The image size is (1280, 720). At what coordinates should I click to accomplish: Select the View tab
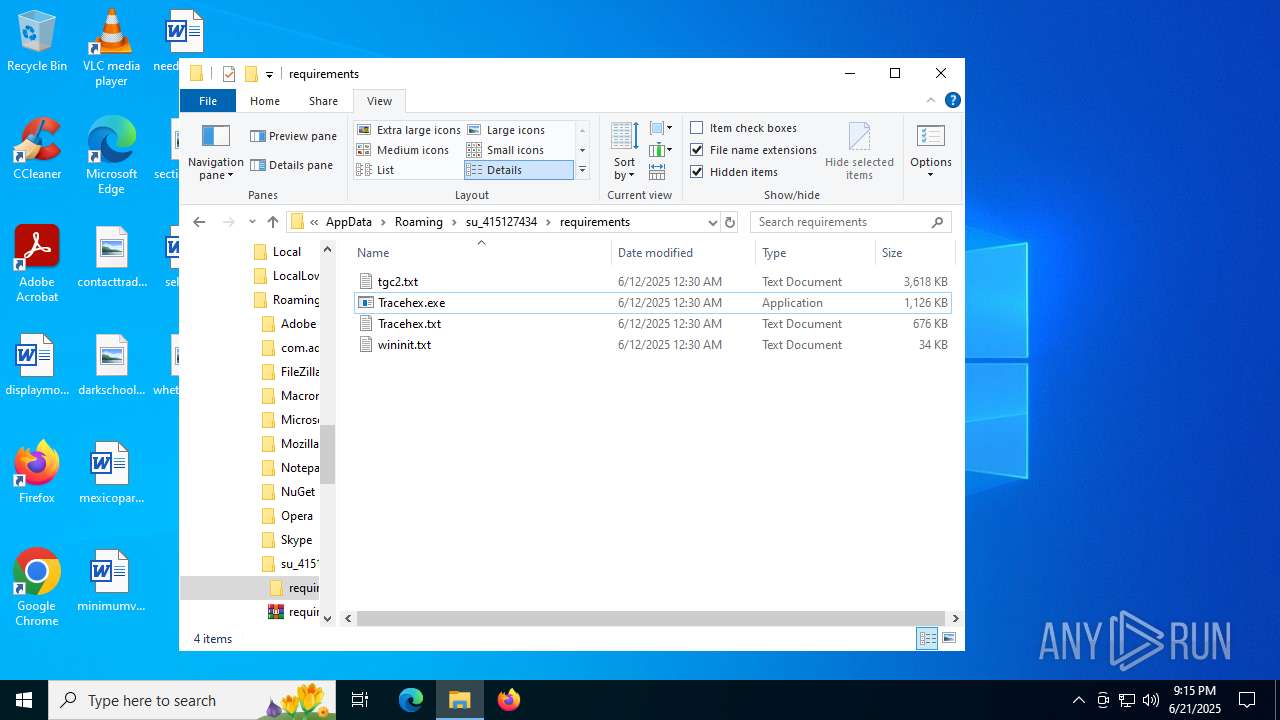point(379,101)
